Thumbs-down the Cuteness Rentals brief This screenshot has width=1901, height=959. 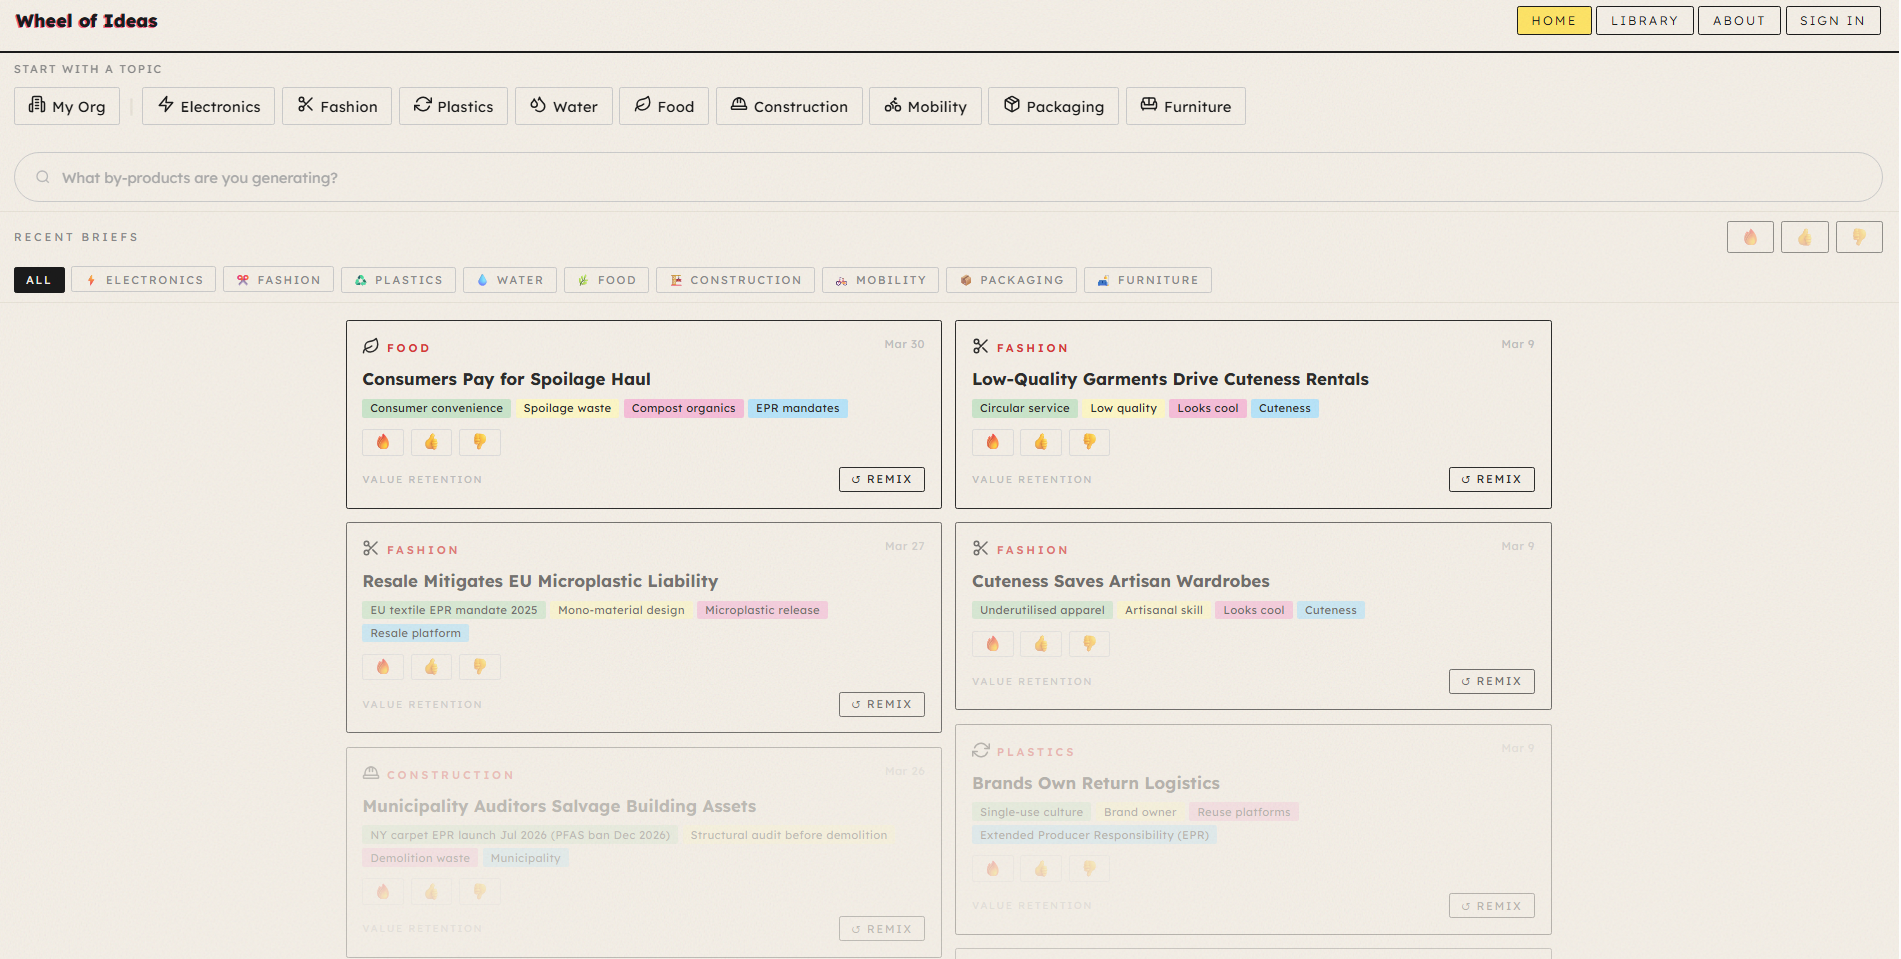click(1089, 442)
